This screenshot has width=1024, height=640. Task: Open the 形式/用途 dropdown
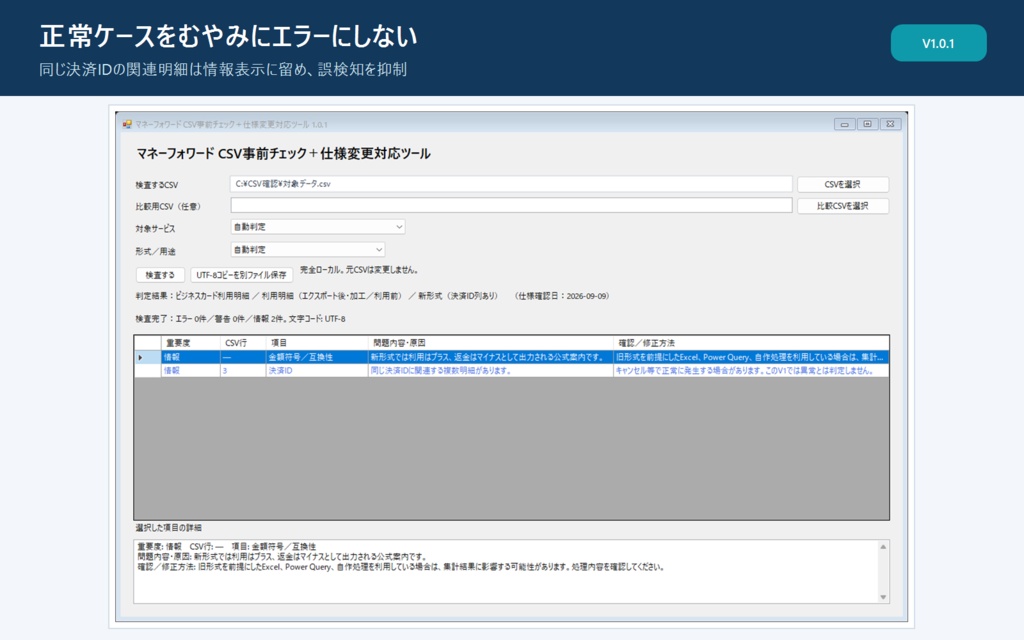(308, 249)
